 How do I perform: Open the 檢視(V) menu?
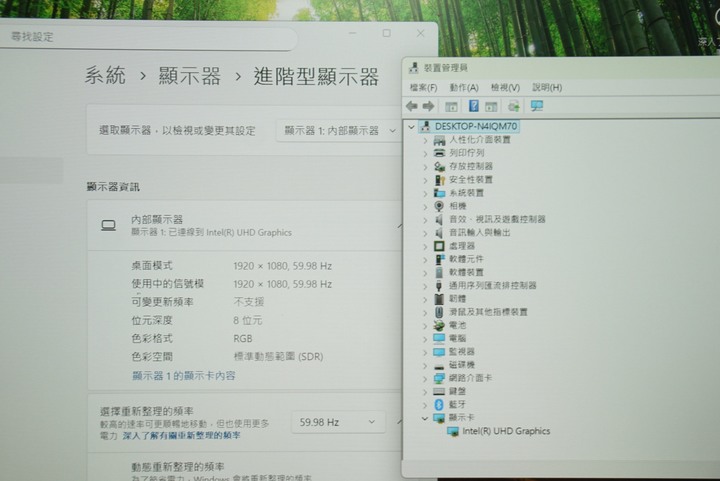pos(505,88)
